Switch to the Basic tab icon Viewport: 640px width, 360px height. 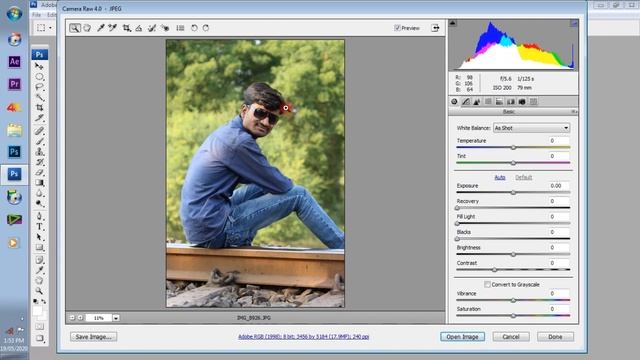point(454,102)
